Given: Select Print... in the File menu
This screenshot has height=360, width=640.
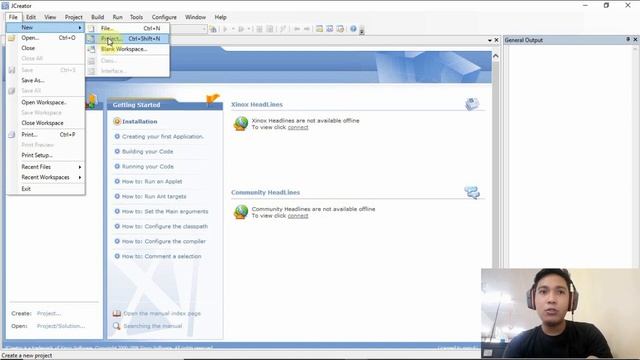Looking at the screenshot, I should point(46,134).
